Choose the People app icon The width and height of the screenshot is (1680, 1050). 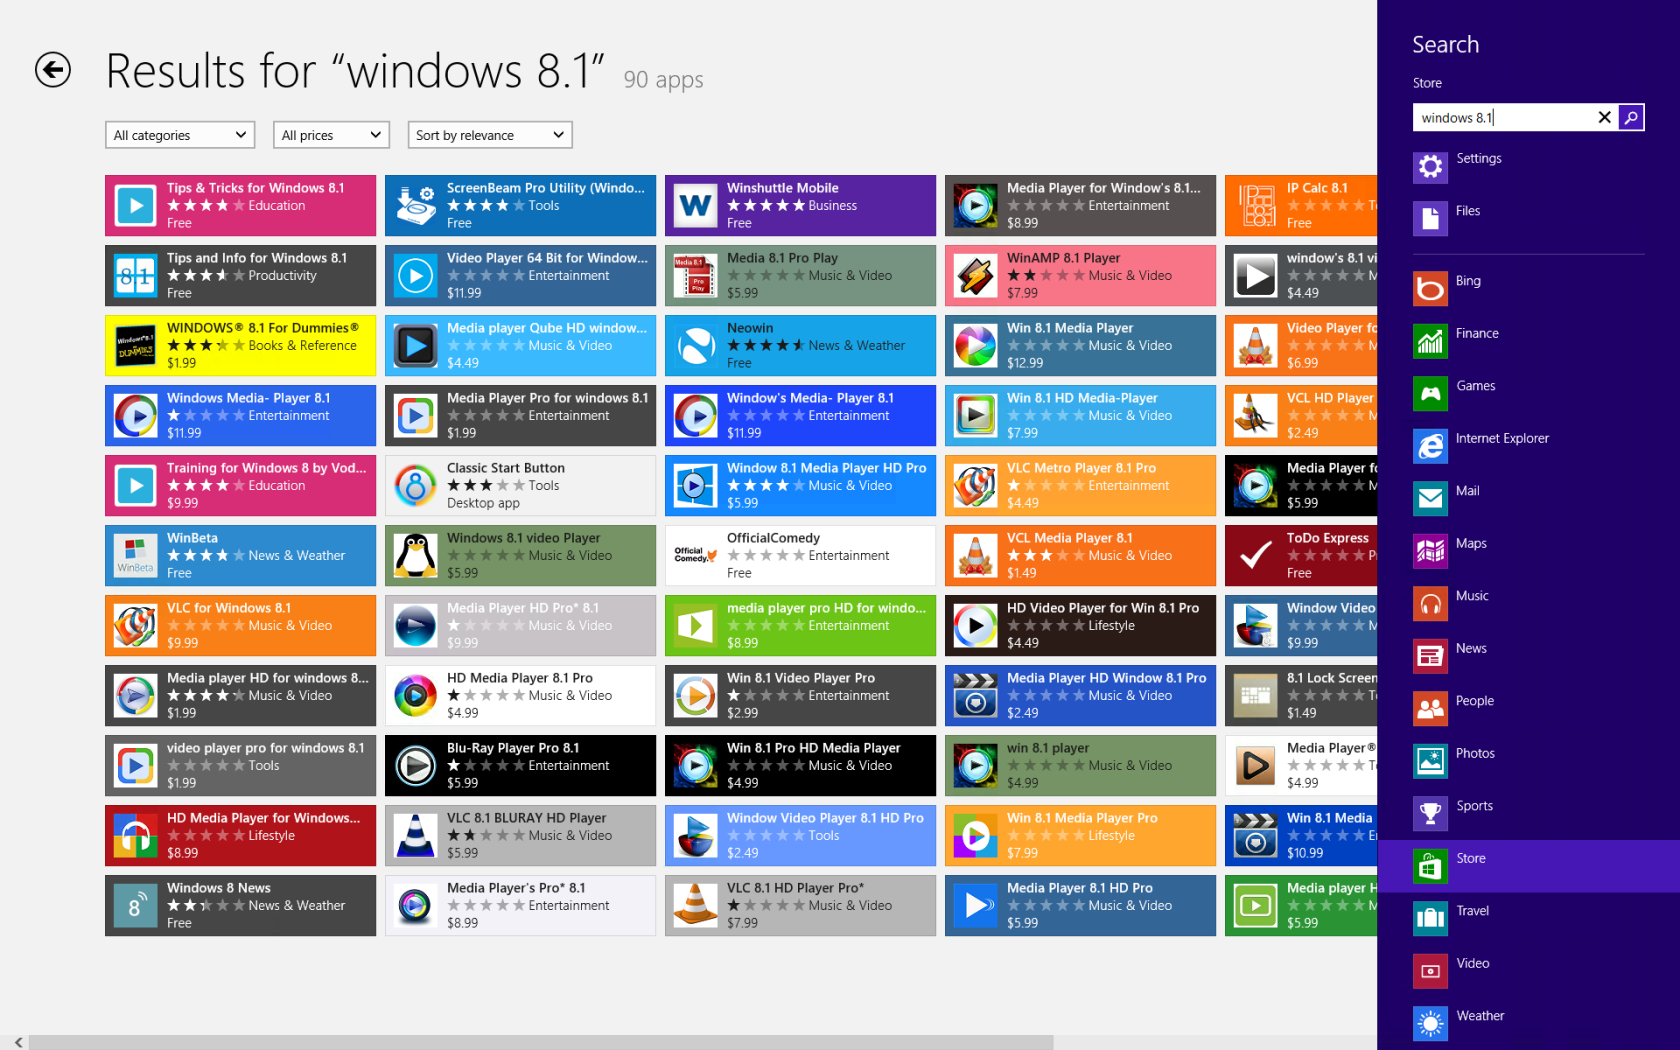(x=1430, y=708)
